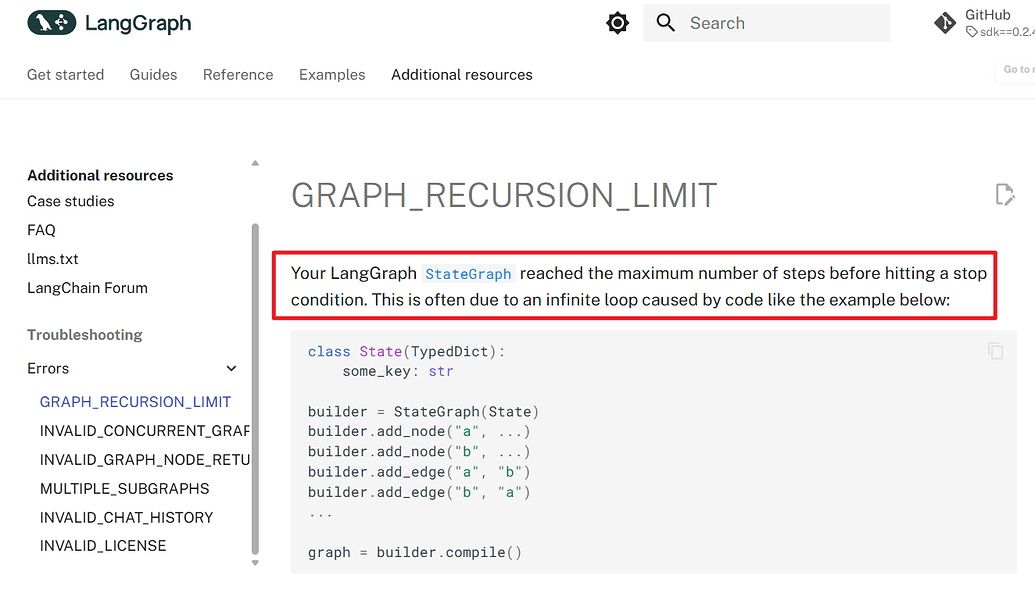Open the theme settings gear icon

click(x=617, y=22)
